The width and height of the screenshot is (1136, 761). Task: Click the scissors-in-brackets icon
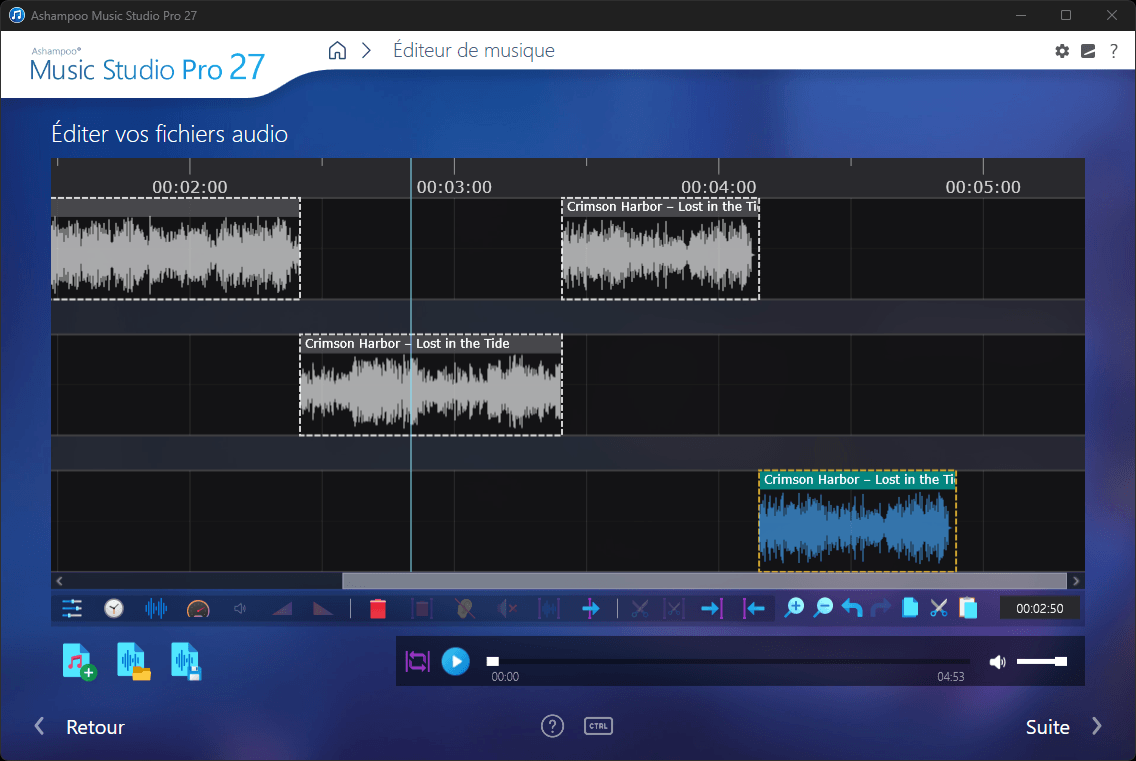pyautogui.click(x=674, y=608)
